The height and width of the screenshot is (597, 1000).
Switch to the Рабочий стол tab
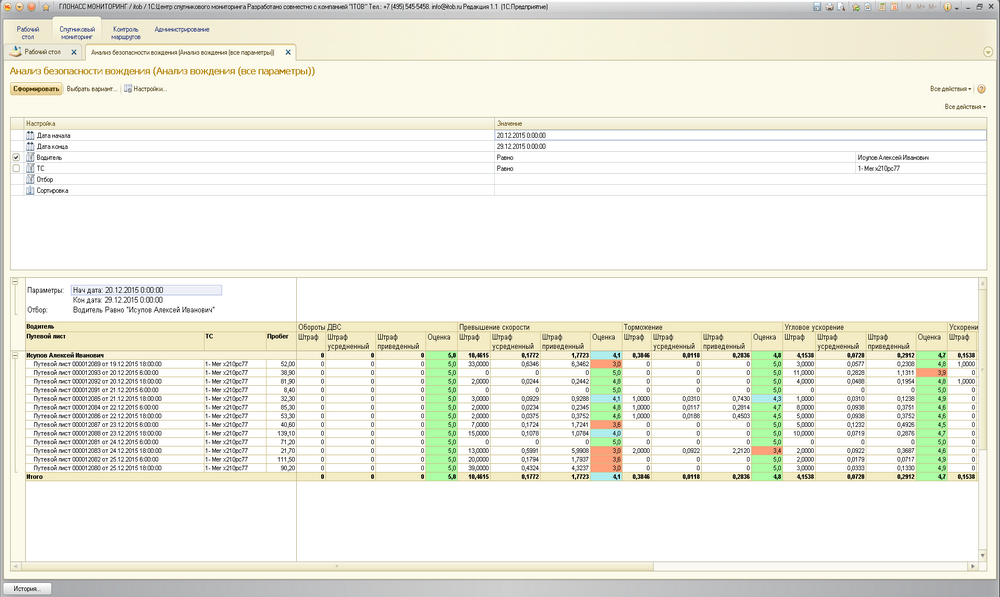[43, 52]
